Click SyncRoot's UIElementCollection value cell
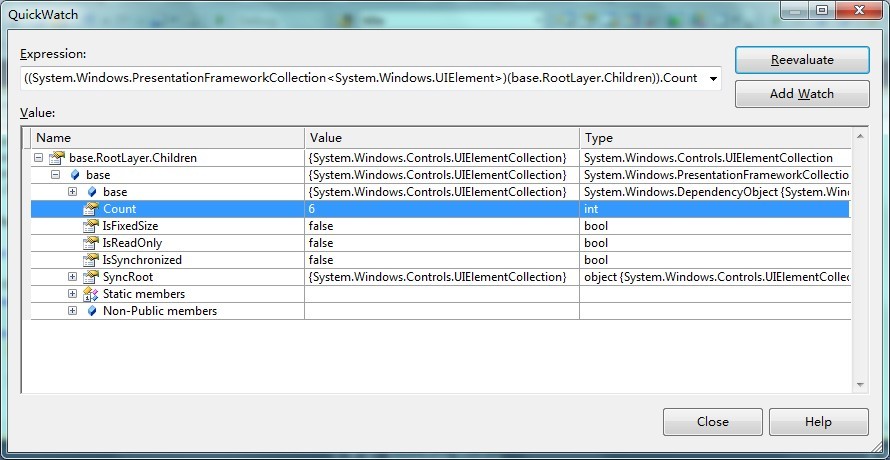 (x=442, y=277)
